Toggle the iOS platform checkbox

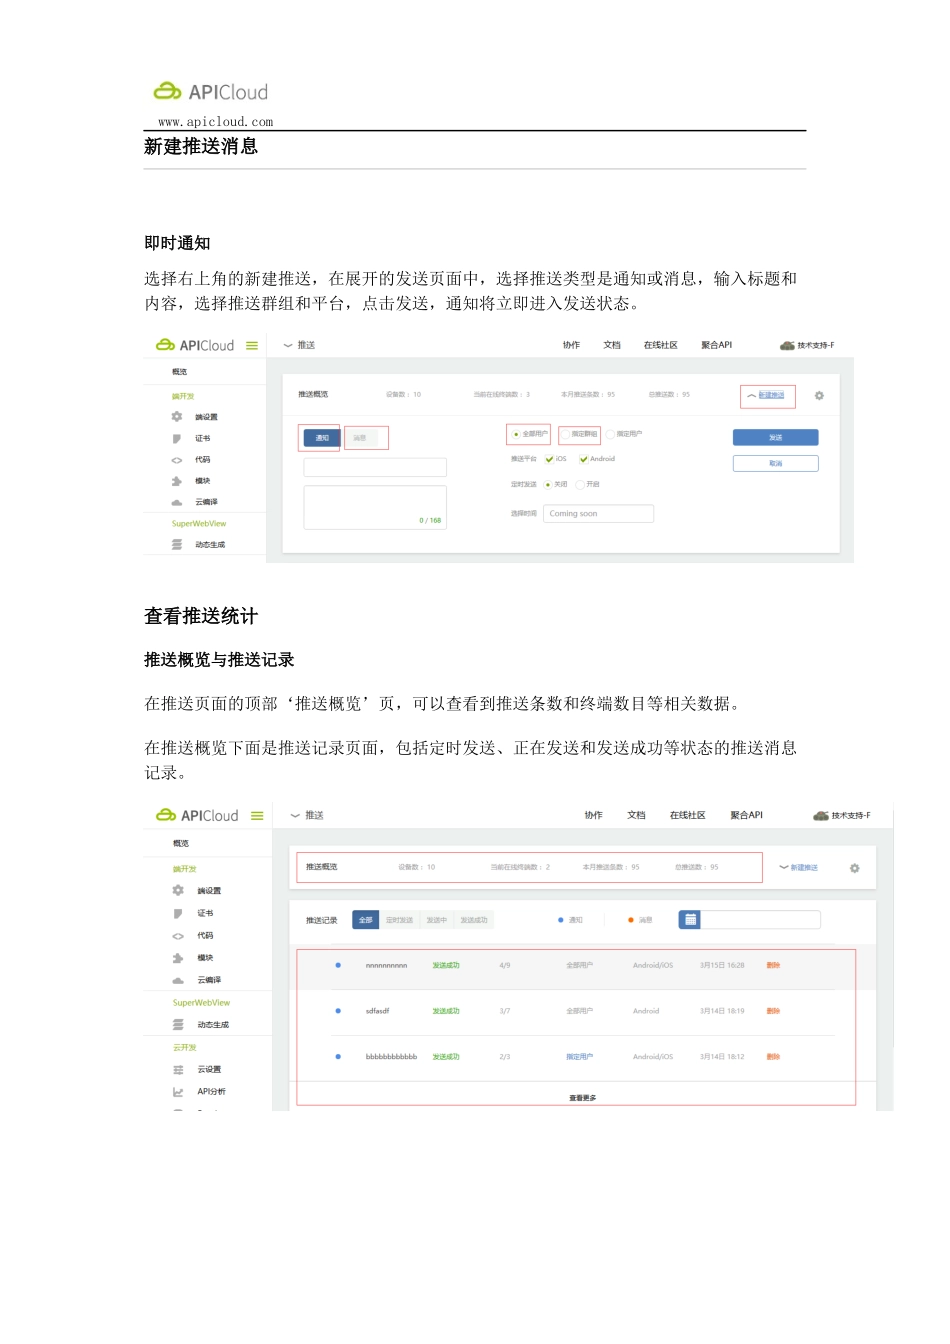[549, 460]
